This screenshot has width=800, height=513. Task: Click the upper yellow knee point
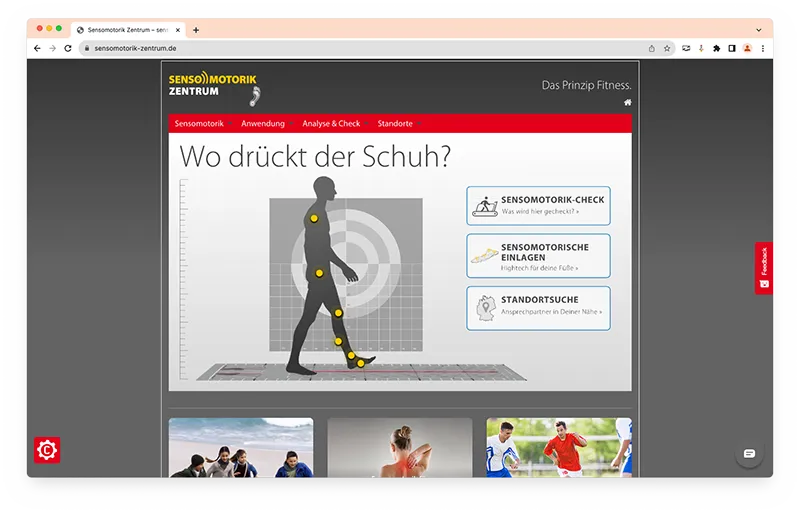pyautogui.click(x=338, y=313)
